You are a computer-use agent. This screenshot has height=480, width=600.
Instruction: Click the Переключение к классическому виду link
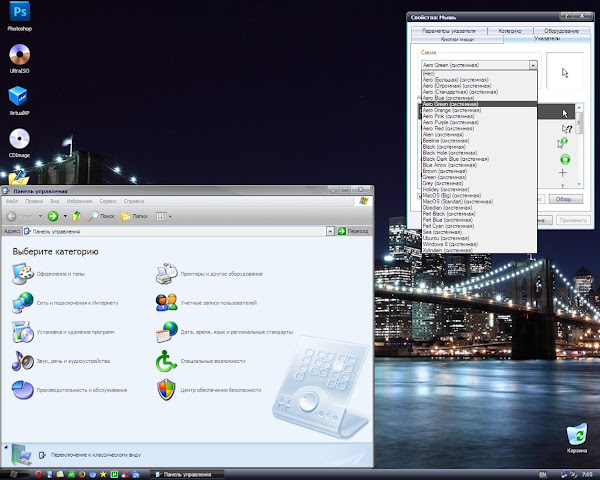pyautogui.click(x=94, y=454)
